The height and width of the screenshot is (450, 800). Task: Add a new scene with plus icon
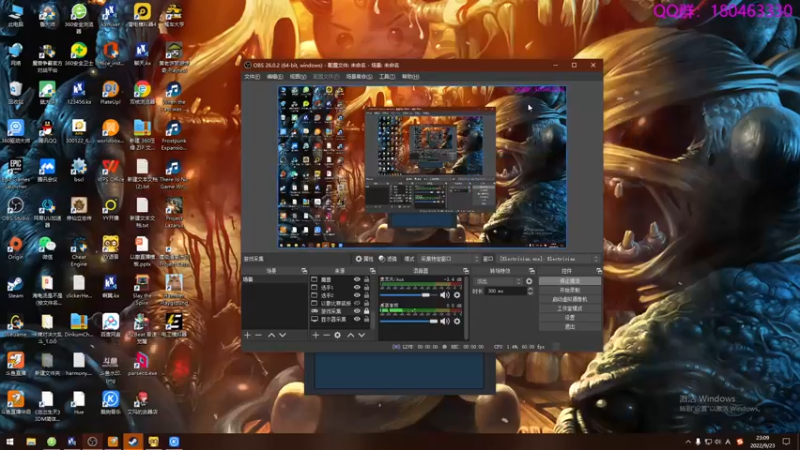(247, 335)
